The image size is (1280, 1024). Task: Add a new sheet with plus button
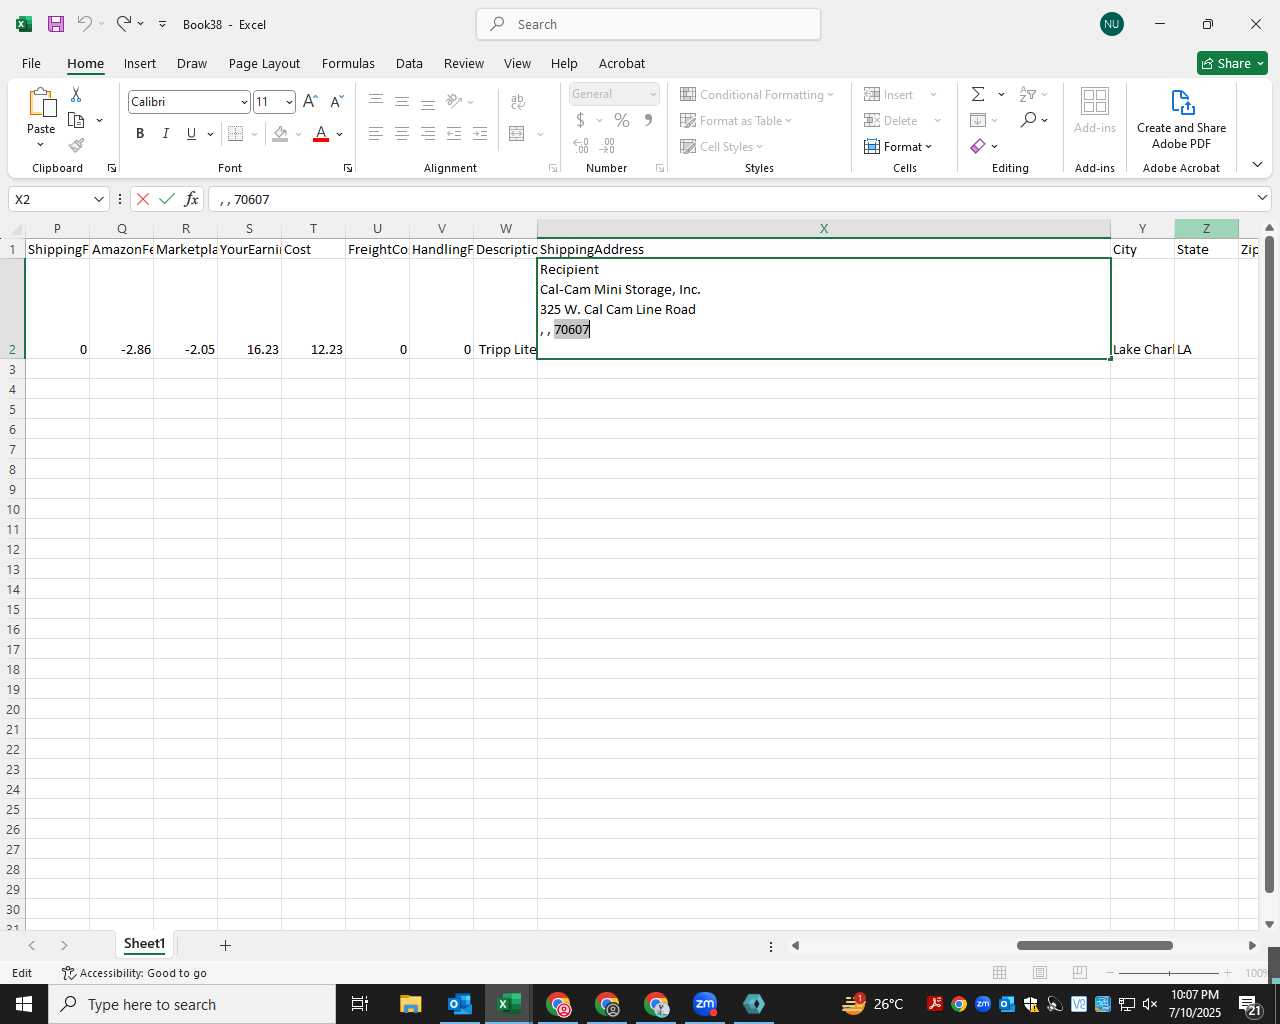coord(225,945)
